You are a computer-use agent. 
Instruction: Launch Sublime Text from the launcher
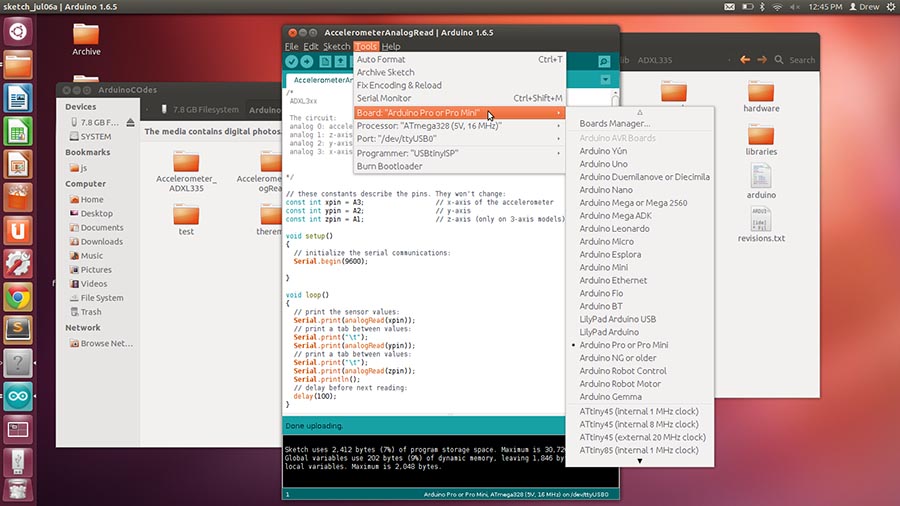point(18,330)
